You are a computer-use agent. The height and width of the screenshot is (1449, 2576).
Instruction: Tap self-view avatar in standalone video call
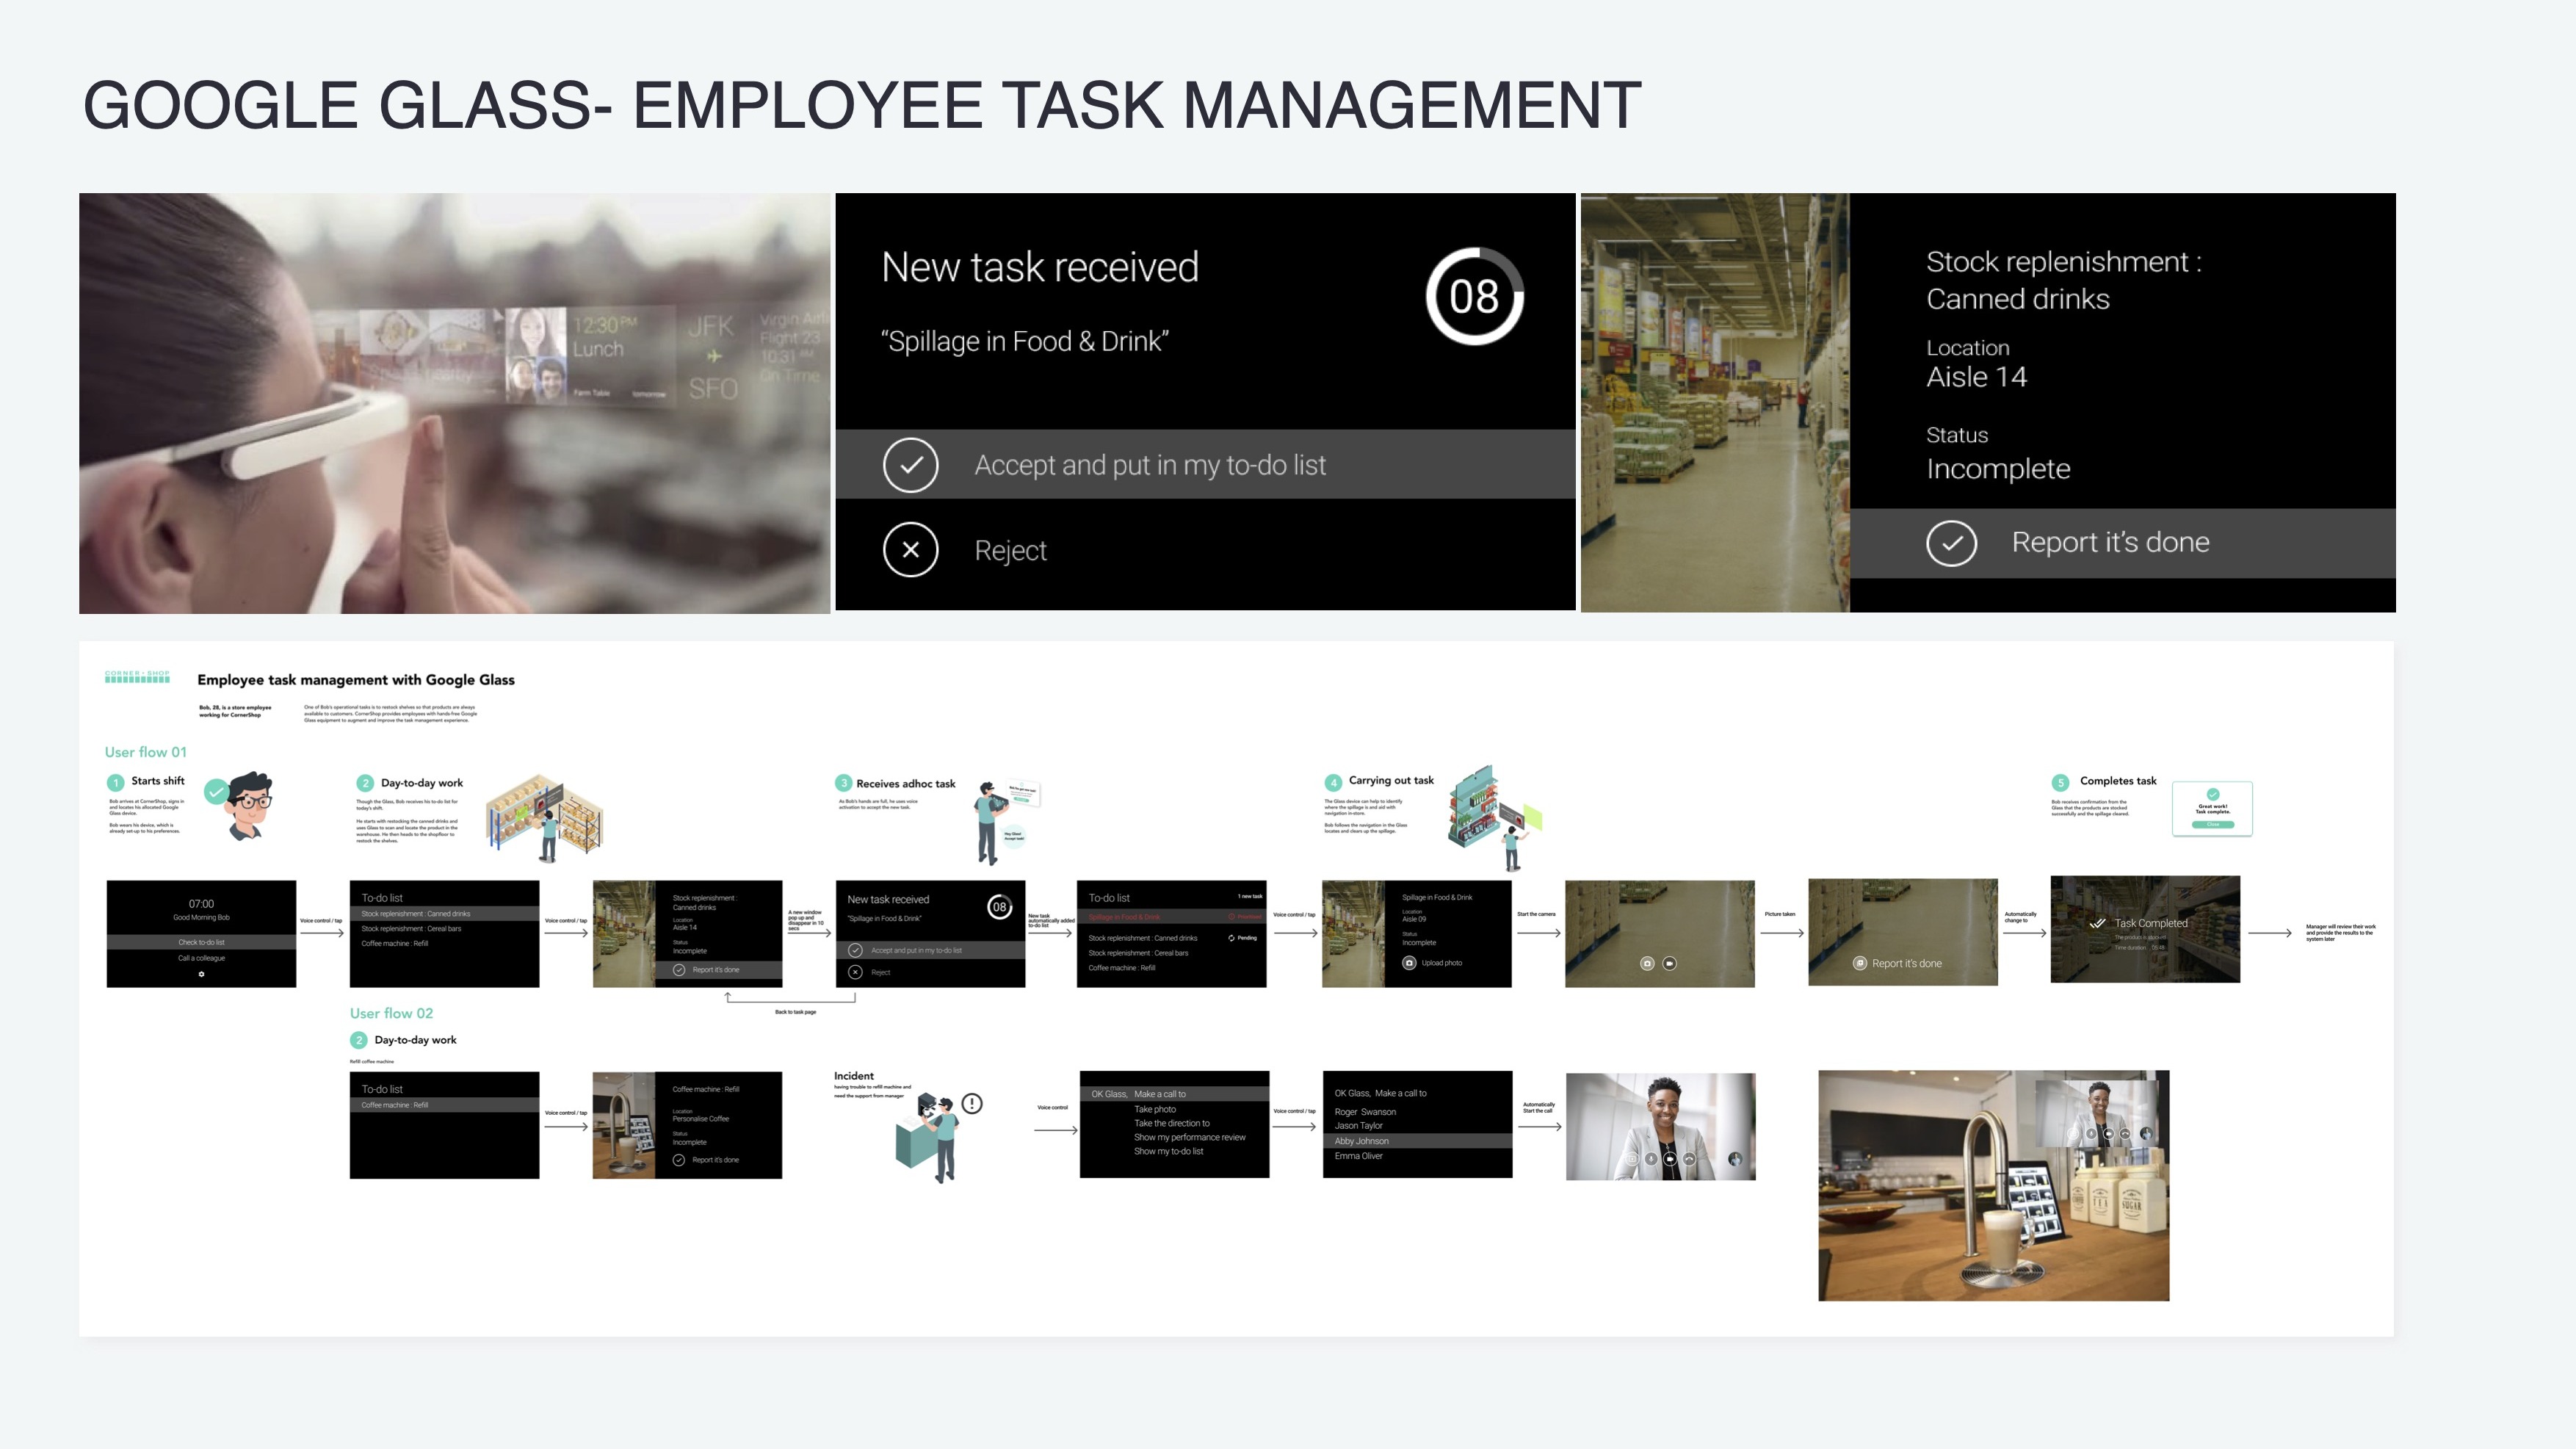pyautogui.click(x=1736, y=1159)
